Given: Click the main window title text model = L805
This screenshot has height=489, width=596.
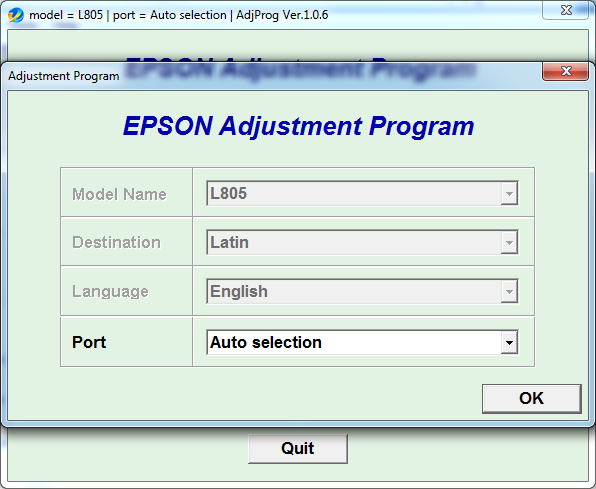Looking at the screenshot, I should [x=66, y=15].
